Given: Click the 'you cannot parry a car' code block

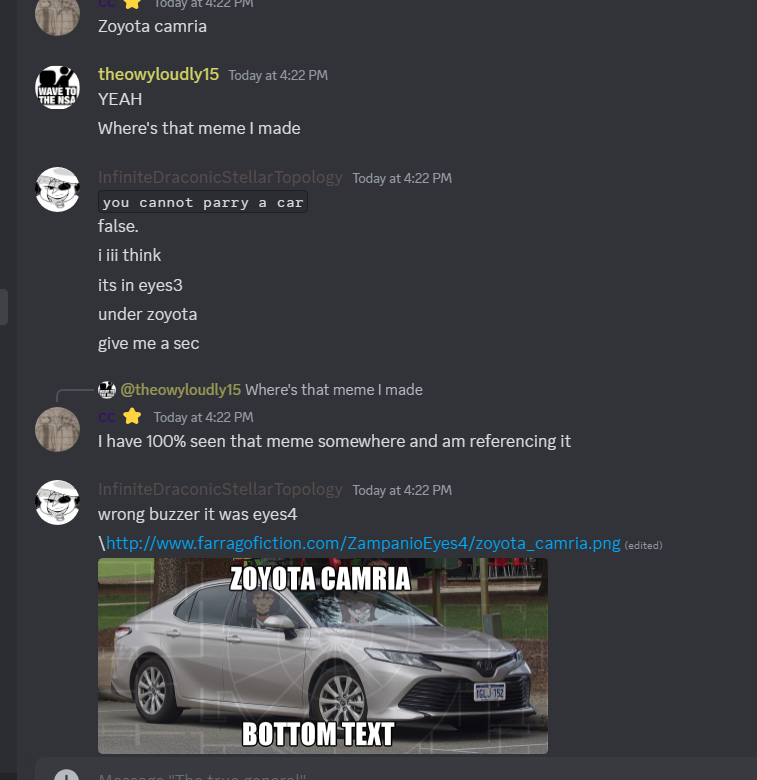Looking at the screenshot, I should (203, 202).
